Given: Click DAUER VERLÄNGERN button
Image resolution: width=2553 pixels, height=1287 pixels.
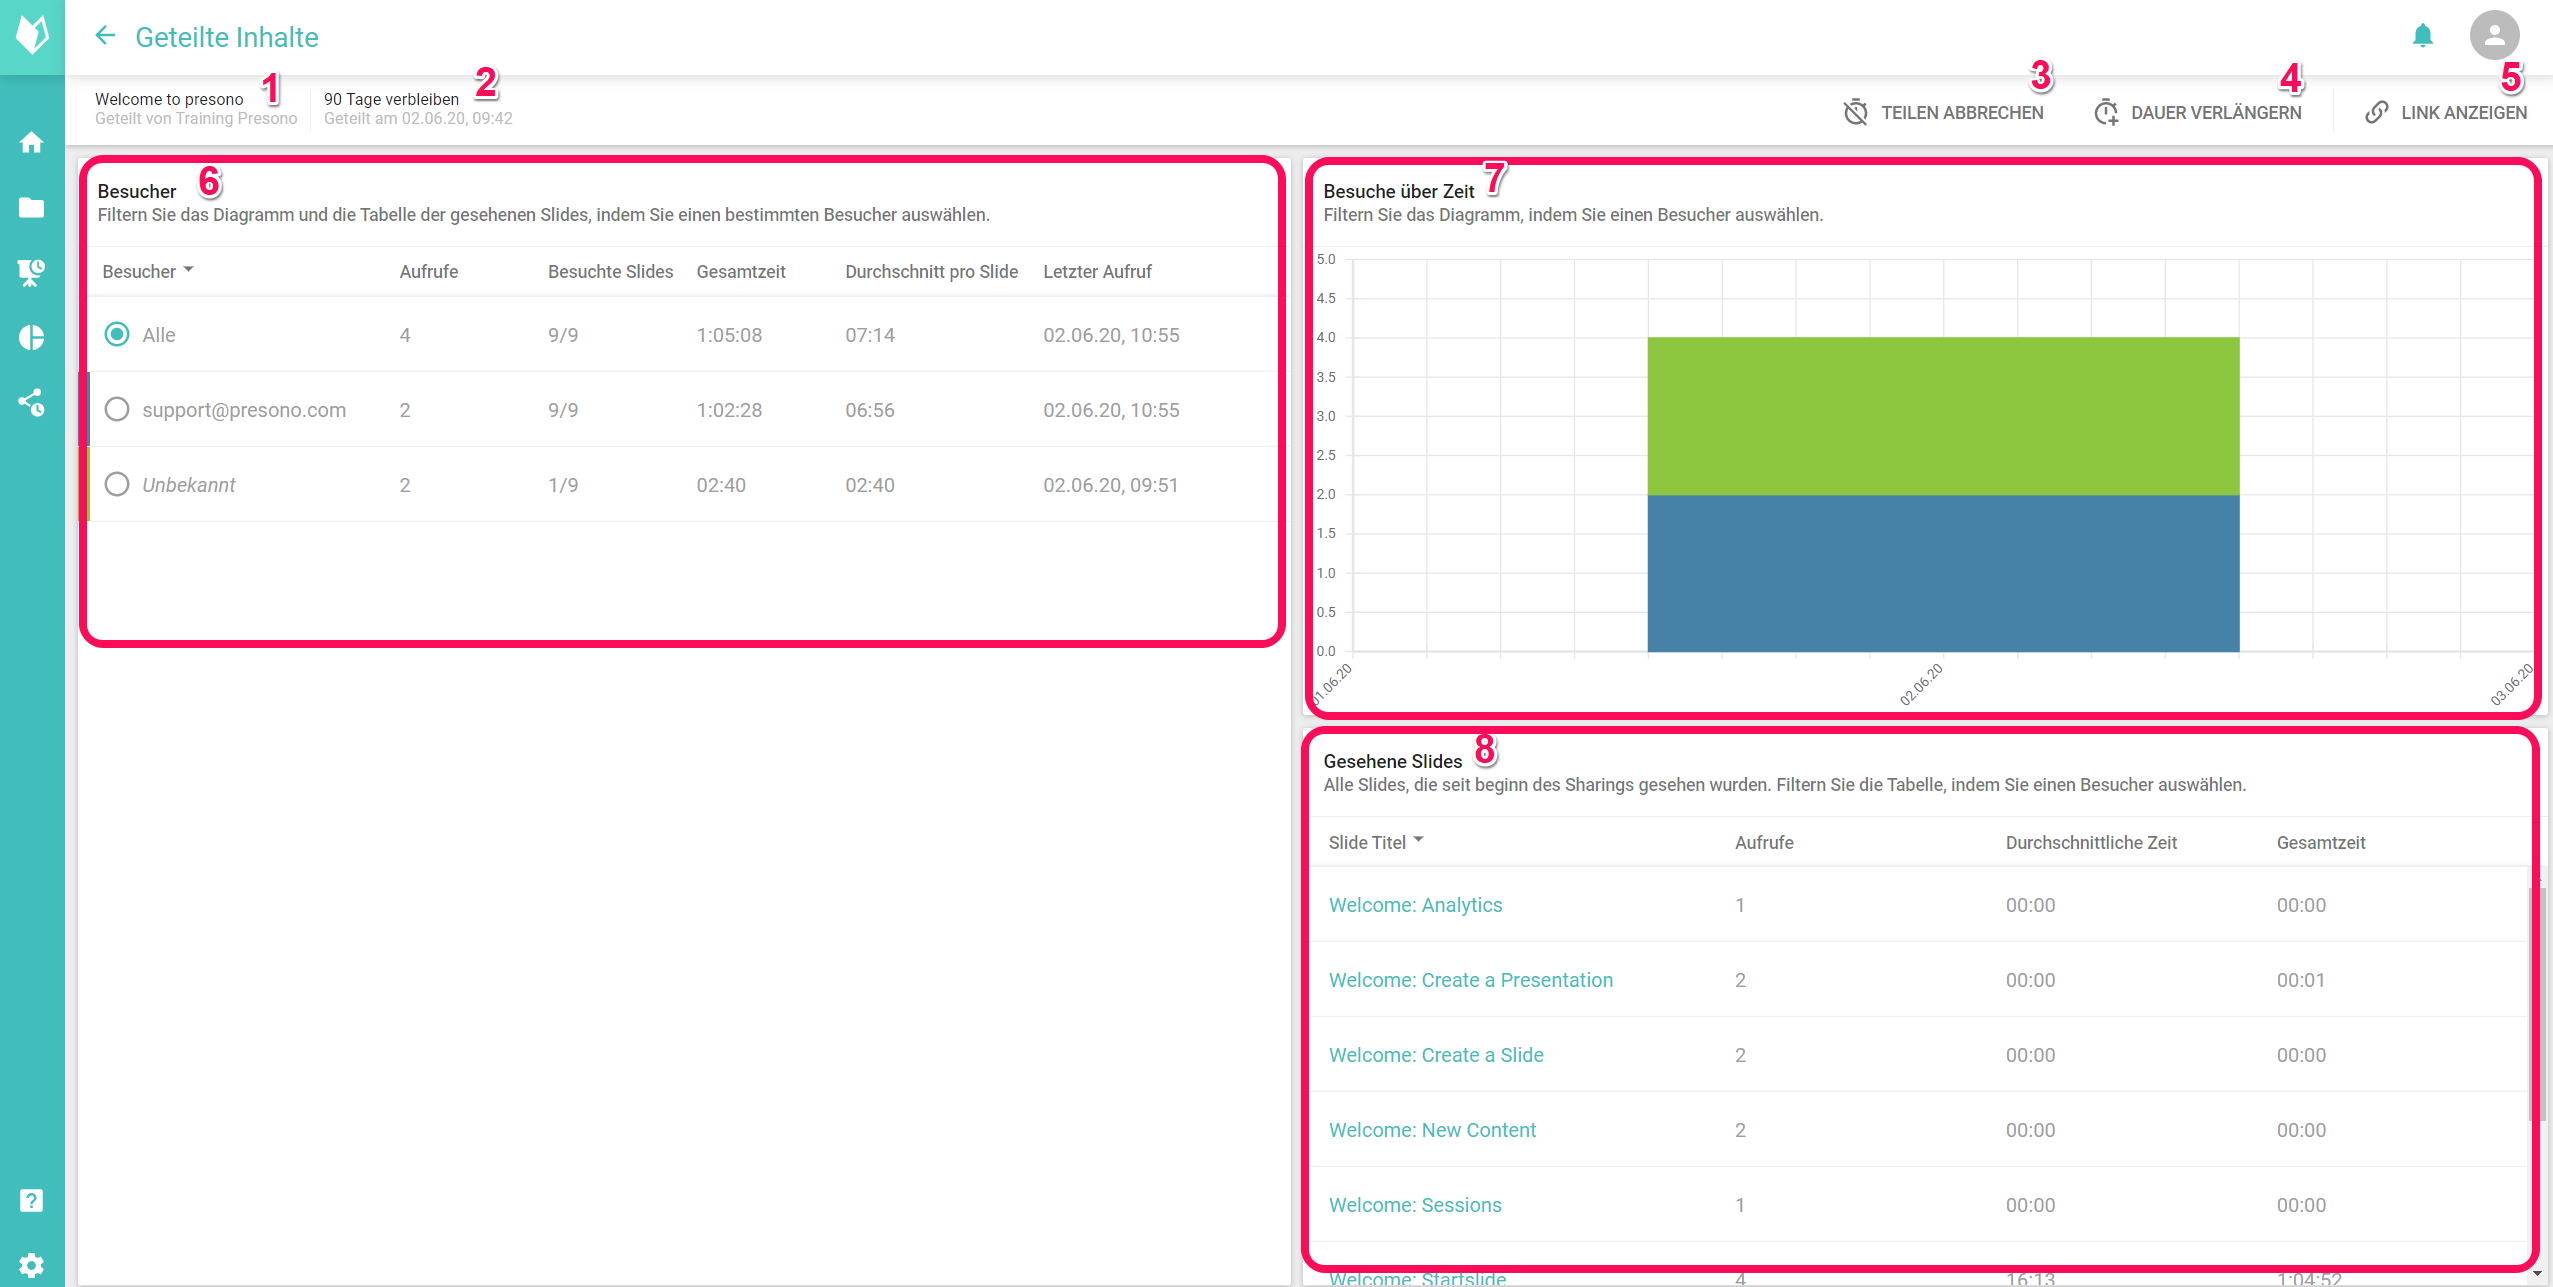Looking at the screenshot, I should [2198, 113].
